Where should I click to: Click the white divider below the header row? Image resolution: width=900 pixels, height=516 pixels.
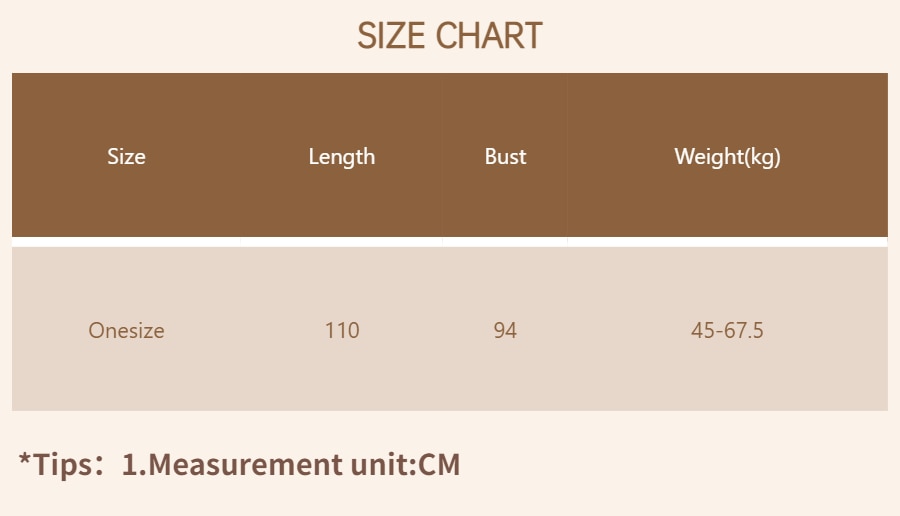[x=449, y=242]
